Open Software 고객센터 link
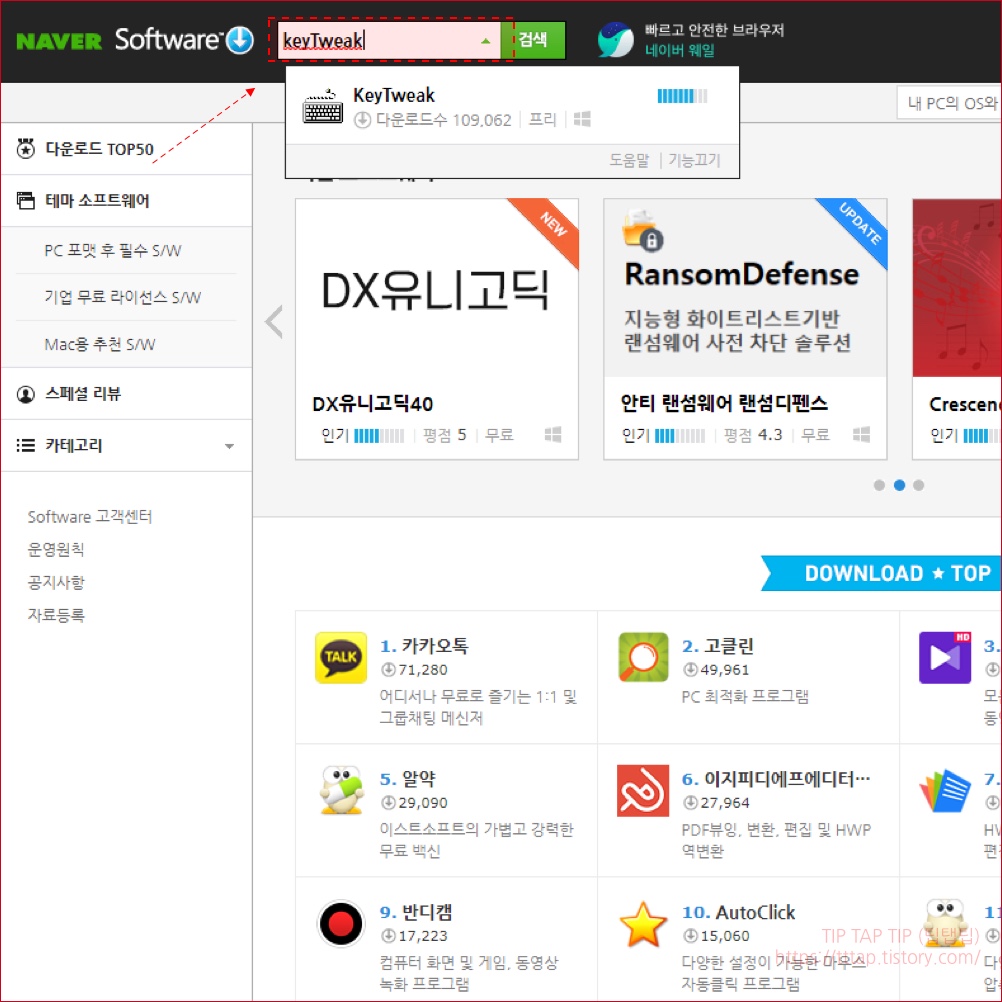The width and height of the screenshot is (1002, 1002). click(89, 516)
